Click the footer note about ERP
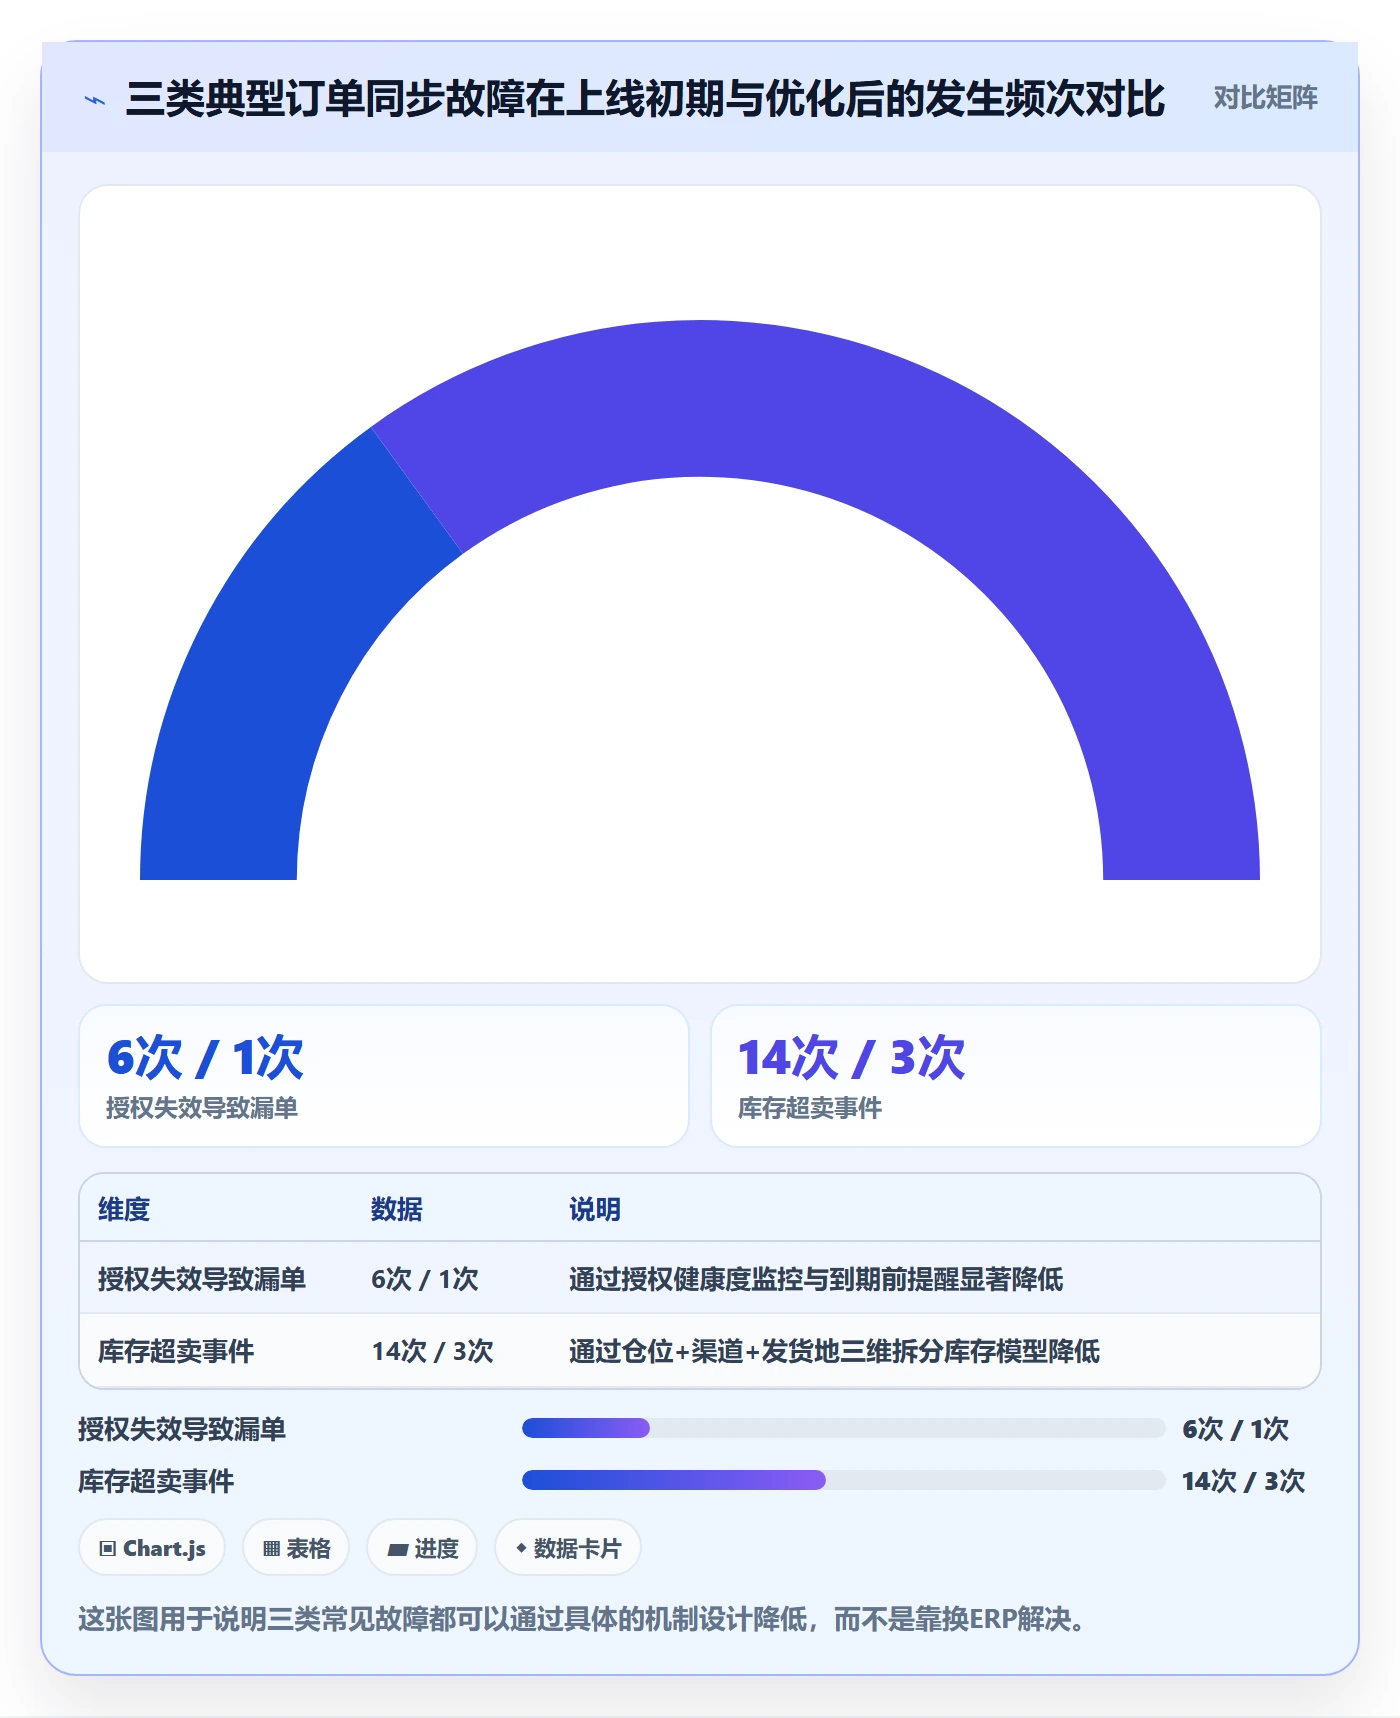The width and height of the screenshot is (1400, 1718). (x=584, y=1618)
